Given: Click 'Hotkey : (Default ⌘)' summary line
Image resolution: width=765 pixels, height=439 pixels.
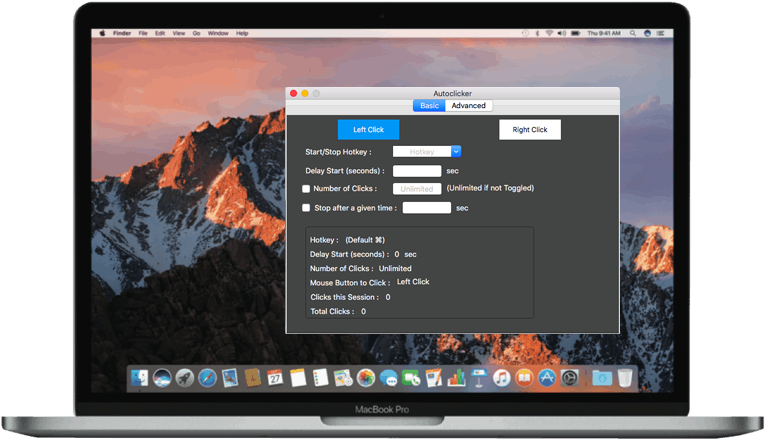Looking at the screenshot, I should click(347, 240).
